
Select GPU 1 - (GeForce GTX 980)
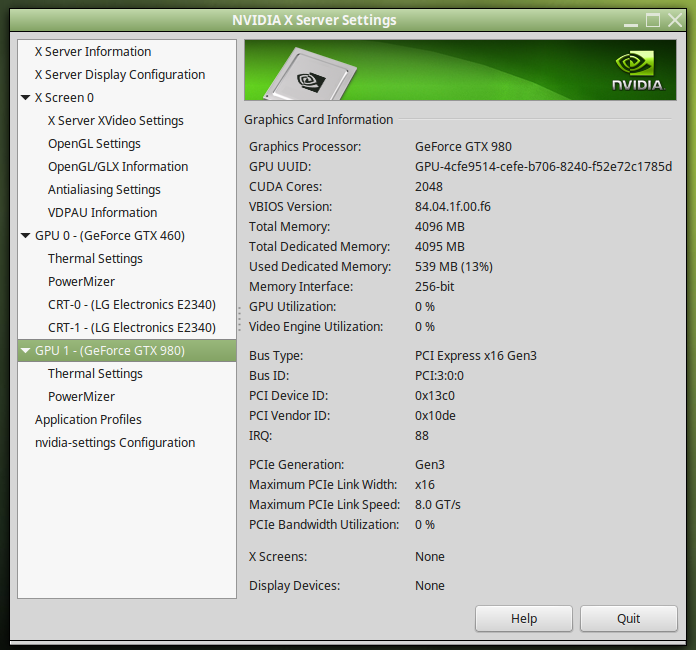[127, 351]
